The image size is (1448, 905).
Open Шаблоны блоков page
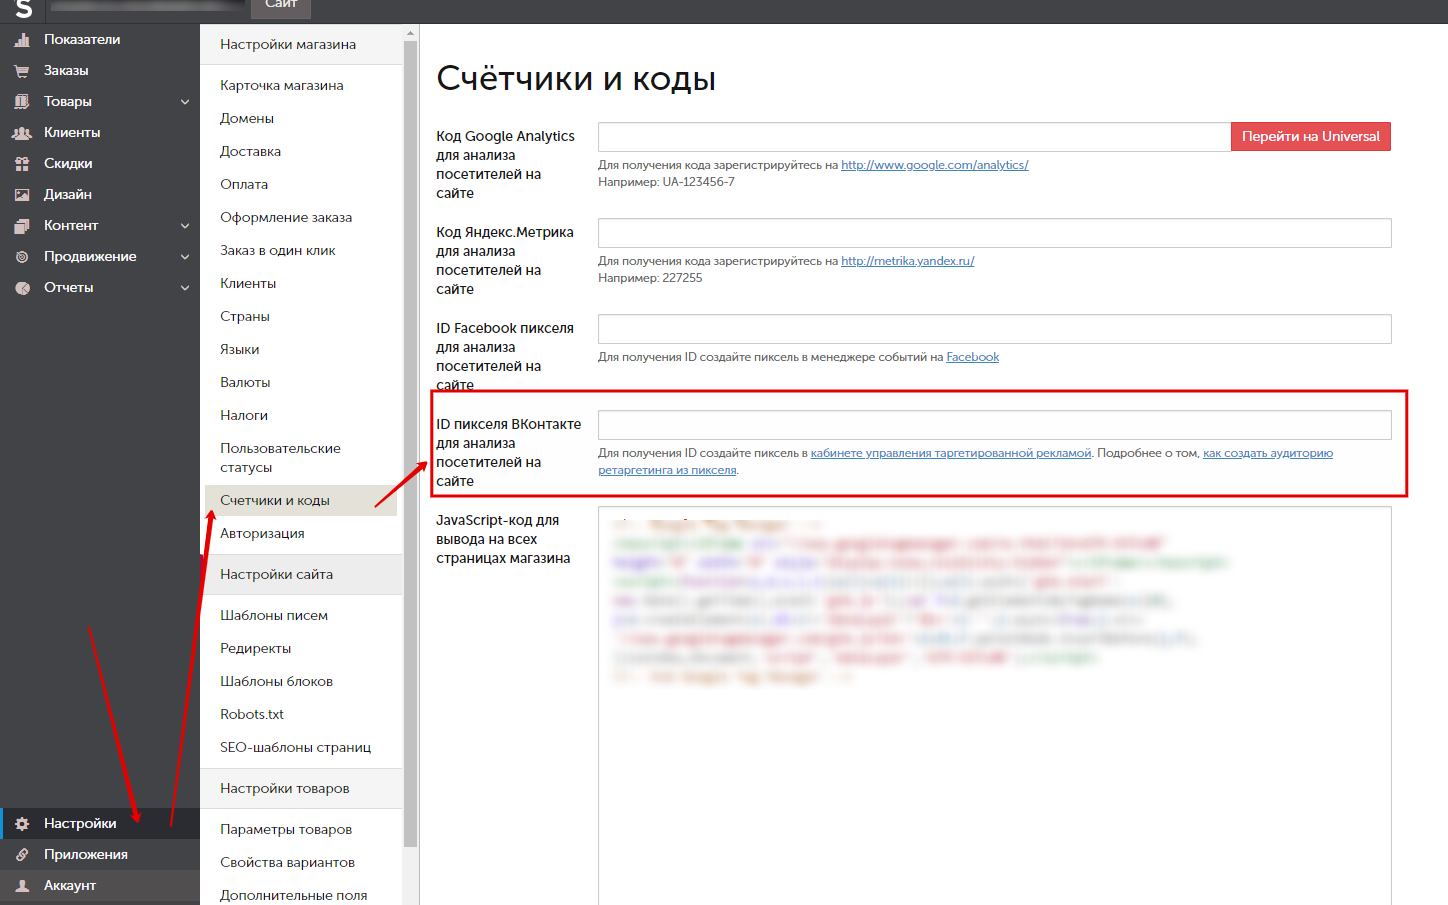pos(277,682)
